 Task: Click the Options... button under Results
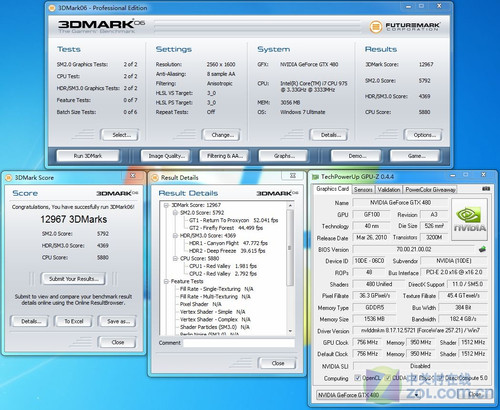click(x=424, y=135)
